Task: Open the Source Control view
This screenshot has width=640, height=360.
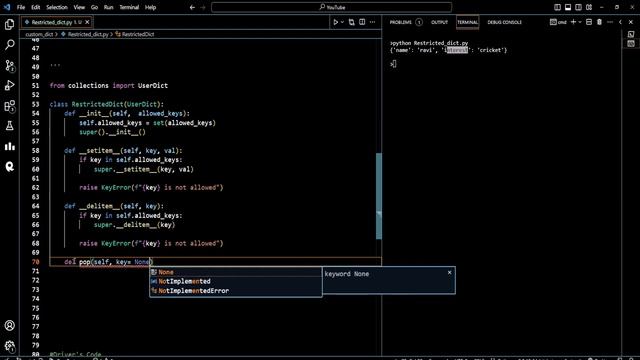Action: (9, 65)
